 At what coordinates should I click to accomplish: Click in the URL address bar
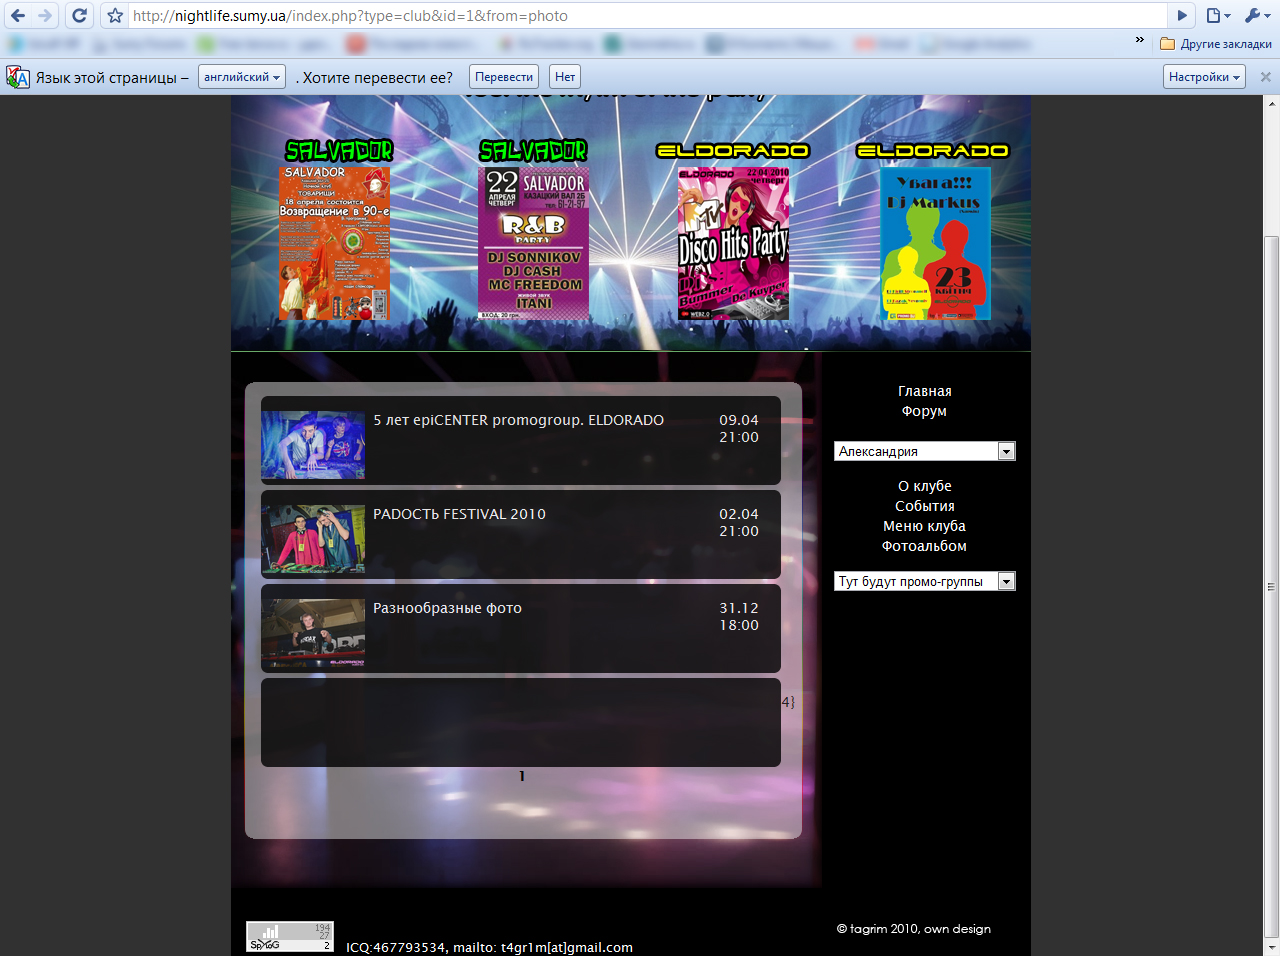640,16
